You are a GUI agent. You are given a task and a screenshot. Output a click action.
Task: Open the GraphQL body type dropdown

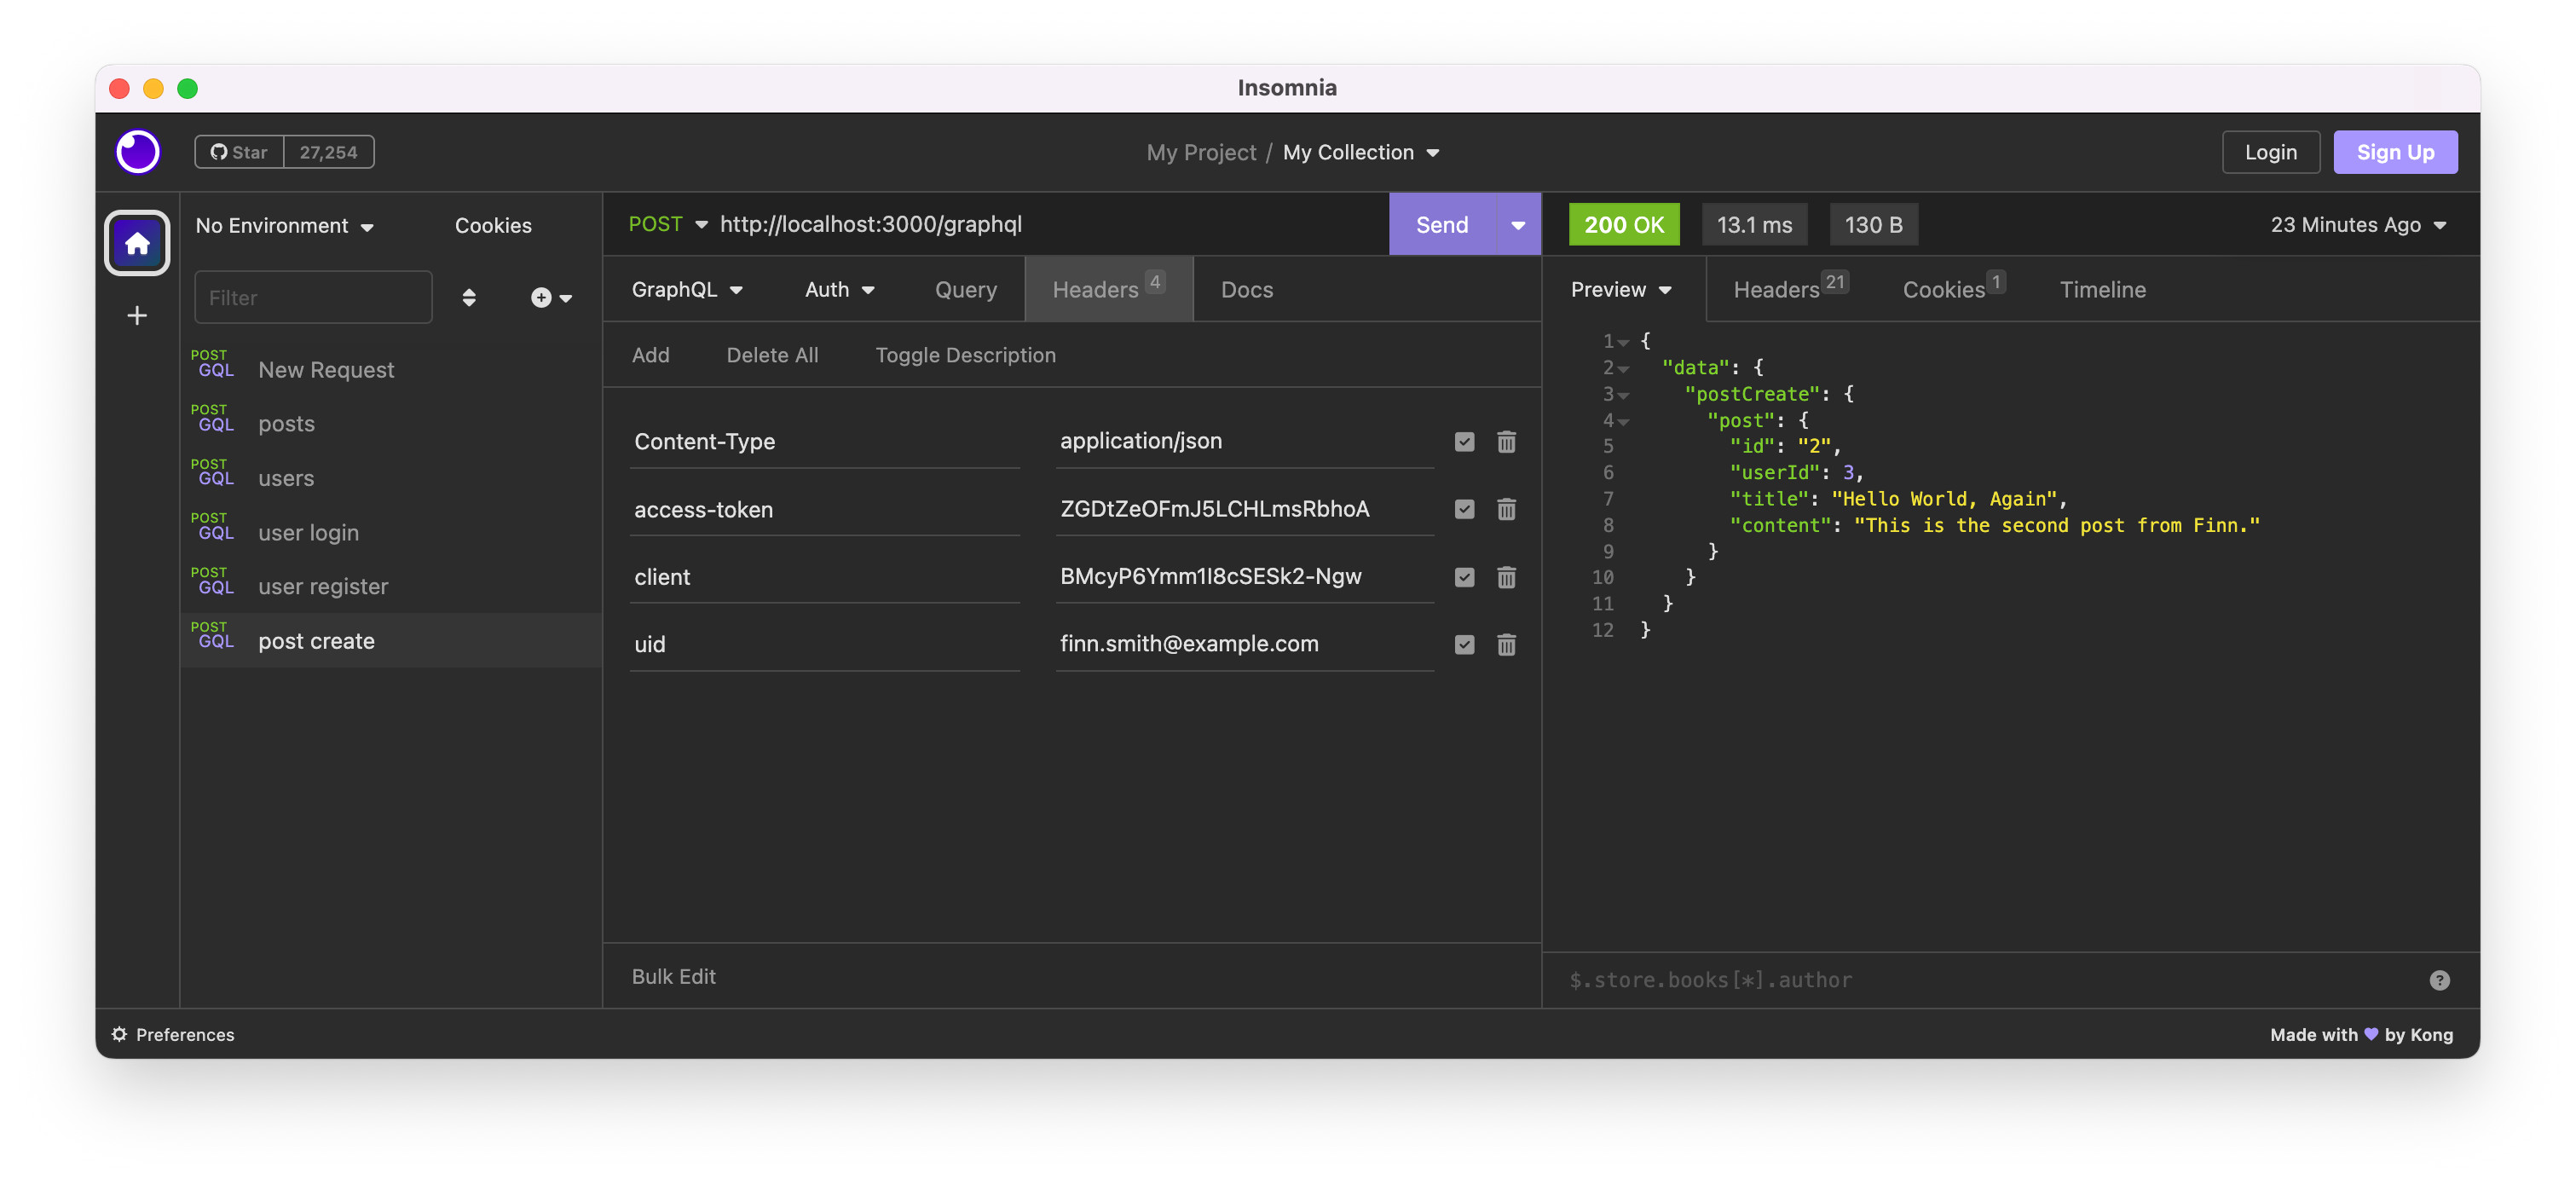pos(687,289)
